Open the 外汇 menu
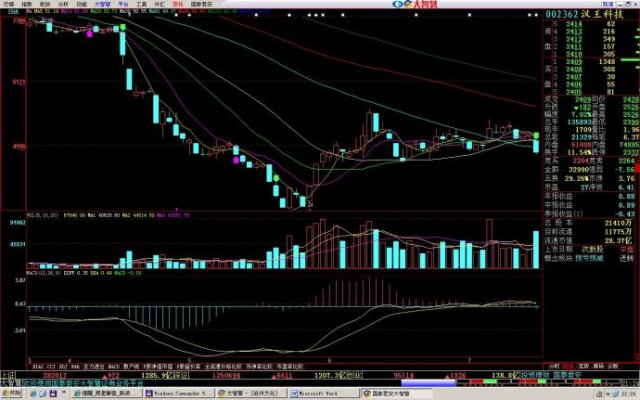 pos(160,4)
